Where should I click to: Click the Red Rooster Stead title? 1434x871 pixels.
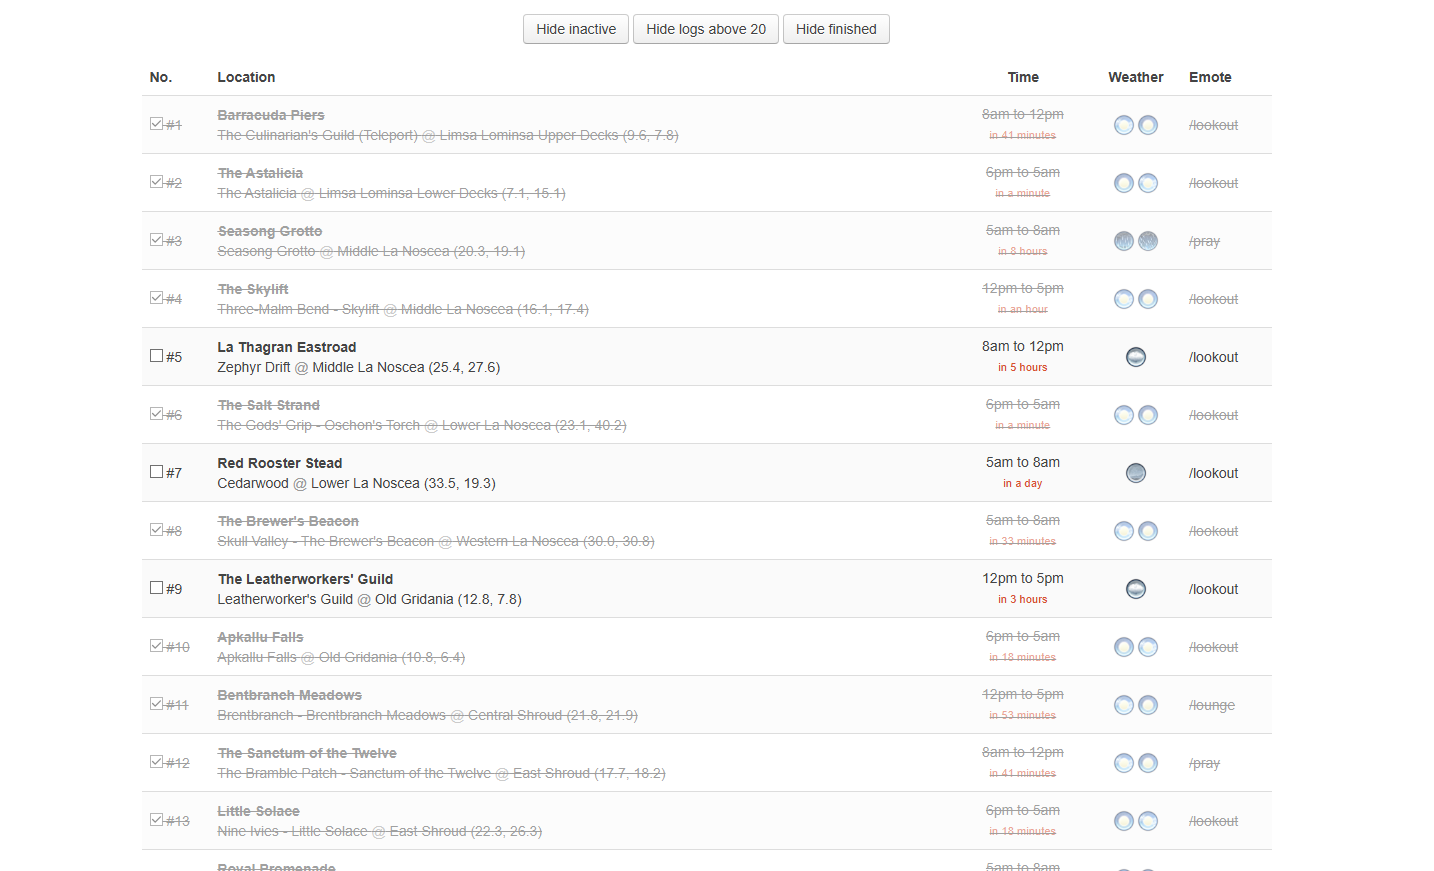pyautogui.click(x=280, y=463)
